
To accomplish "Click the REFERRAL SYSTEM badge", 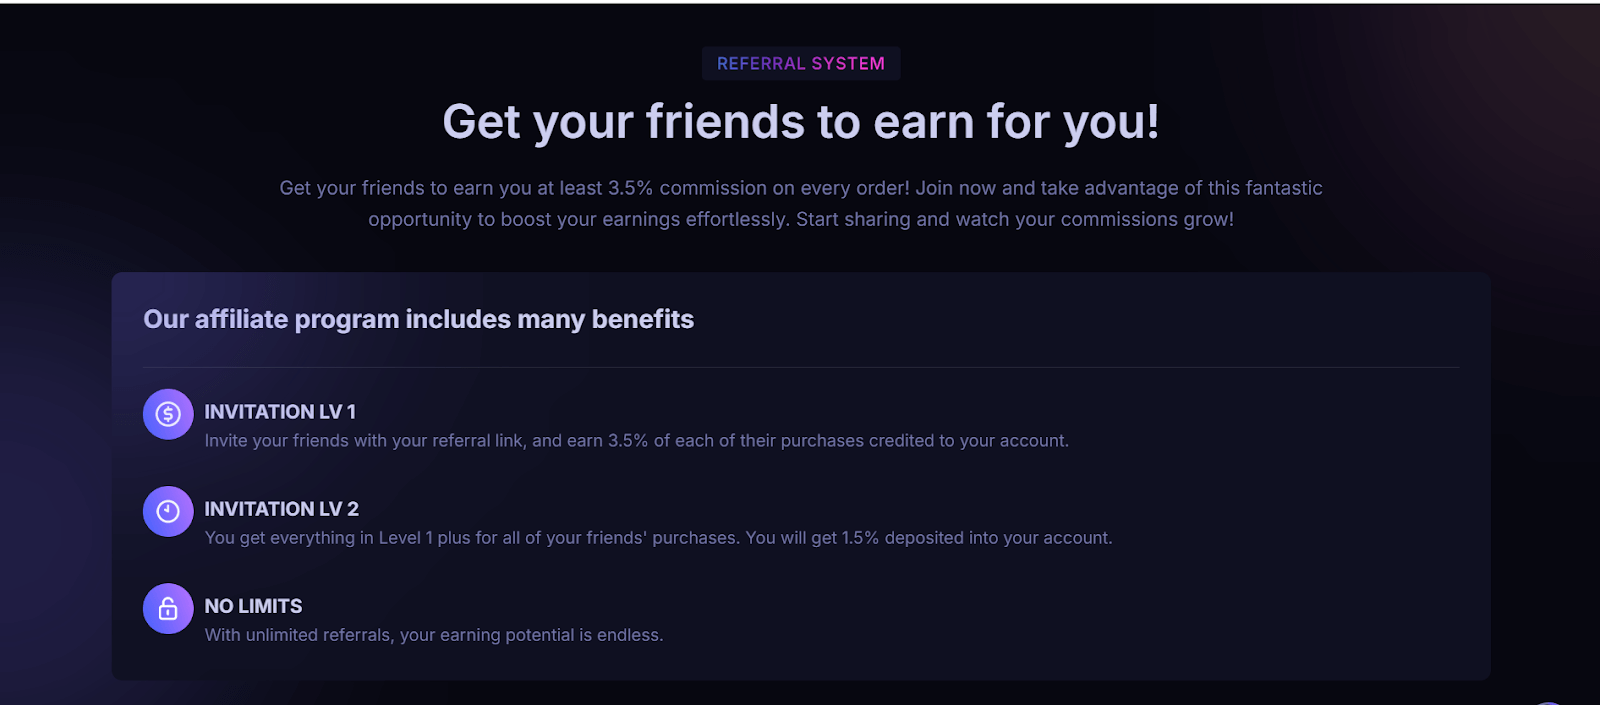I will tap(801, 64).
